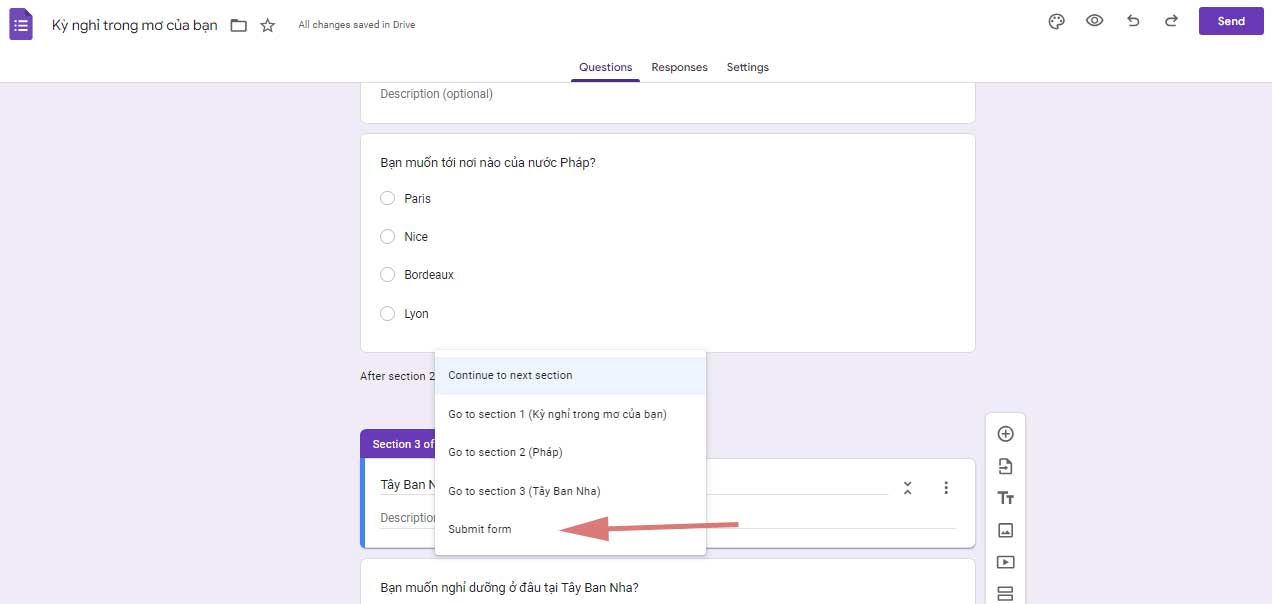Add a question from side toolbar
This screenshot has height=604, width=1272.
[x=1005, y=434]
